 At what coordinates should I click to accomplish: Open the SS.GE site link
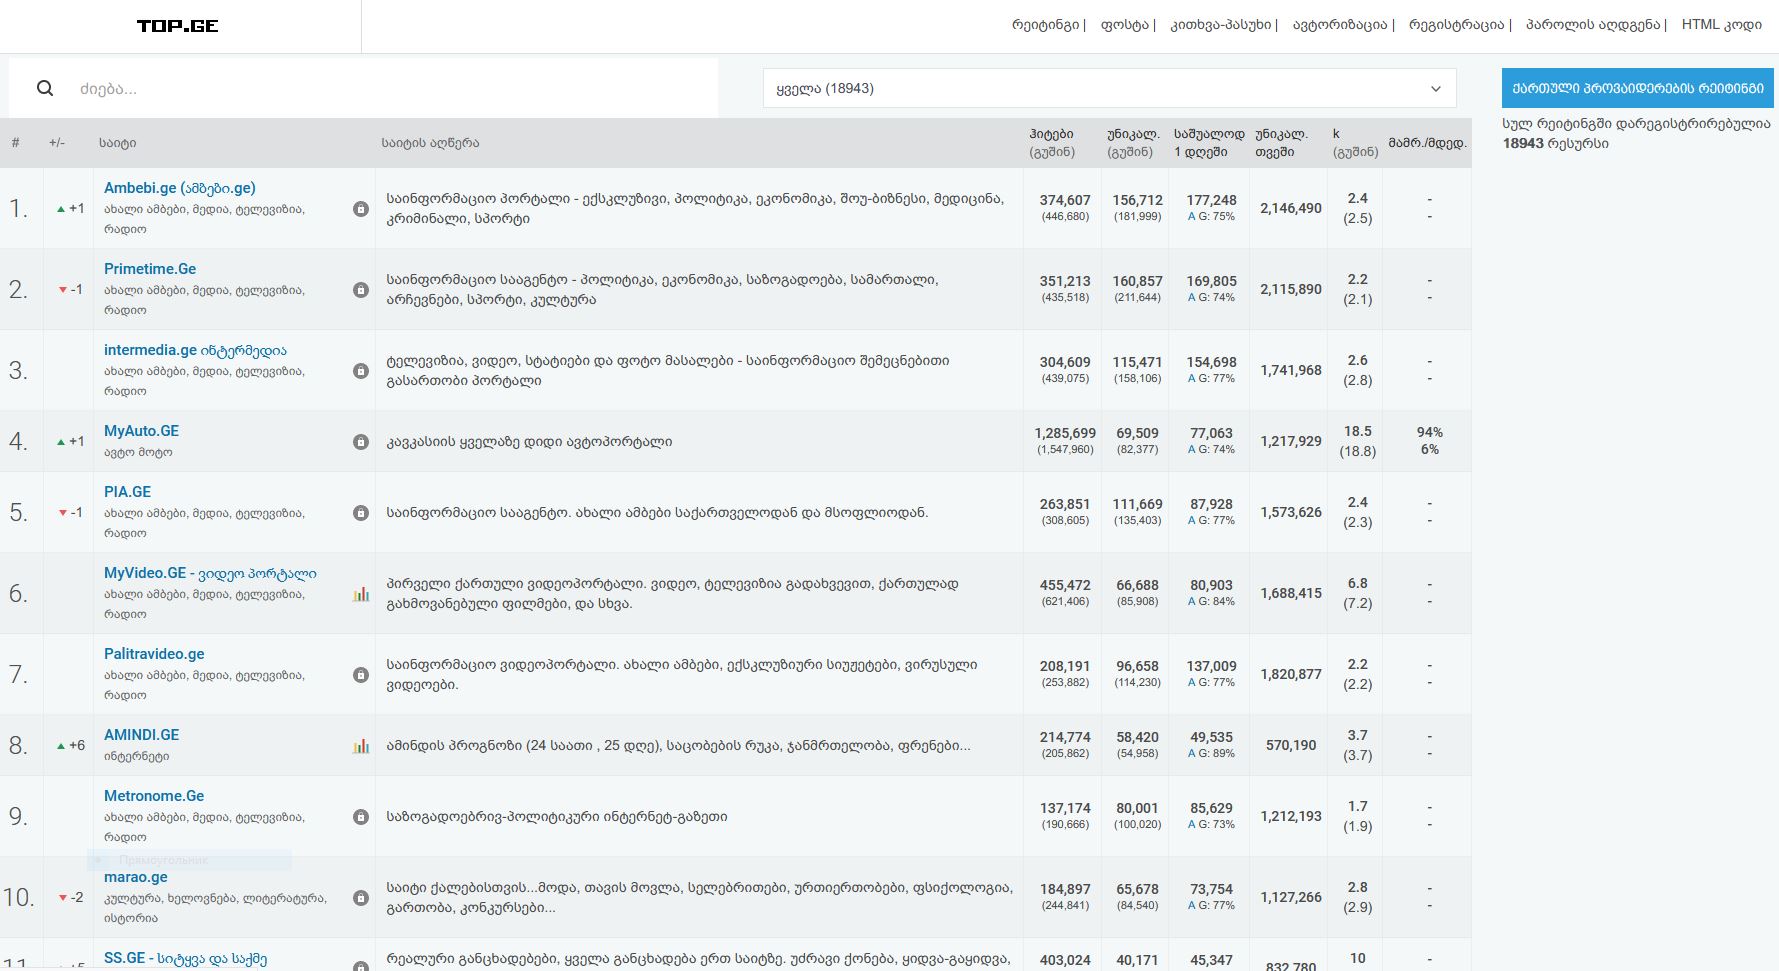[x=185, y=958]
